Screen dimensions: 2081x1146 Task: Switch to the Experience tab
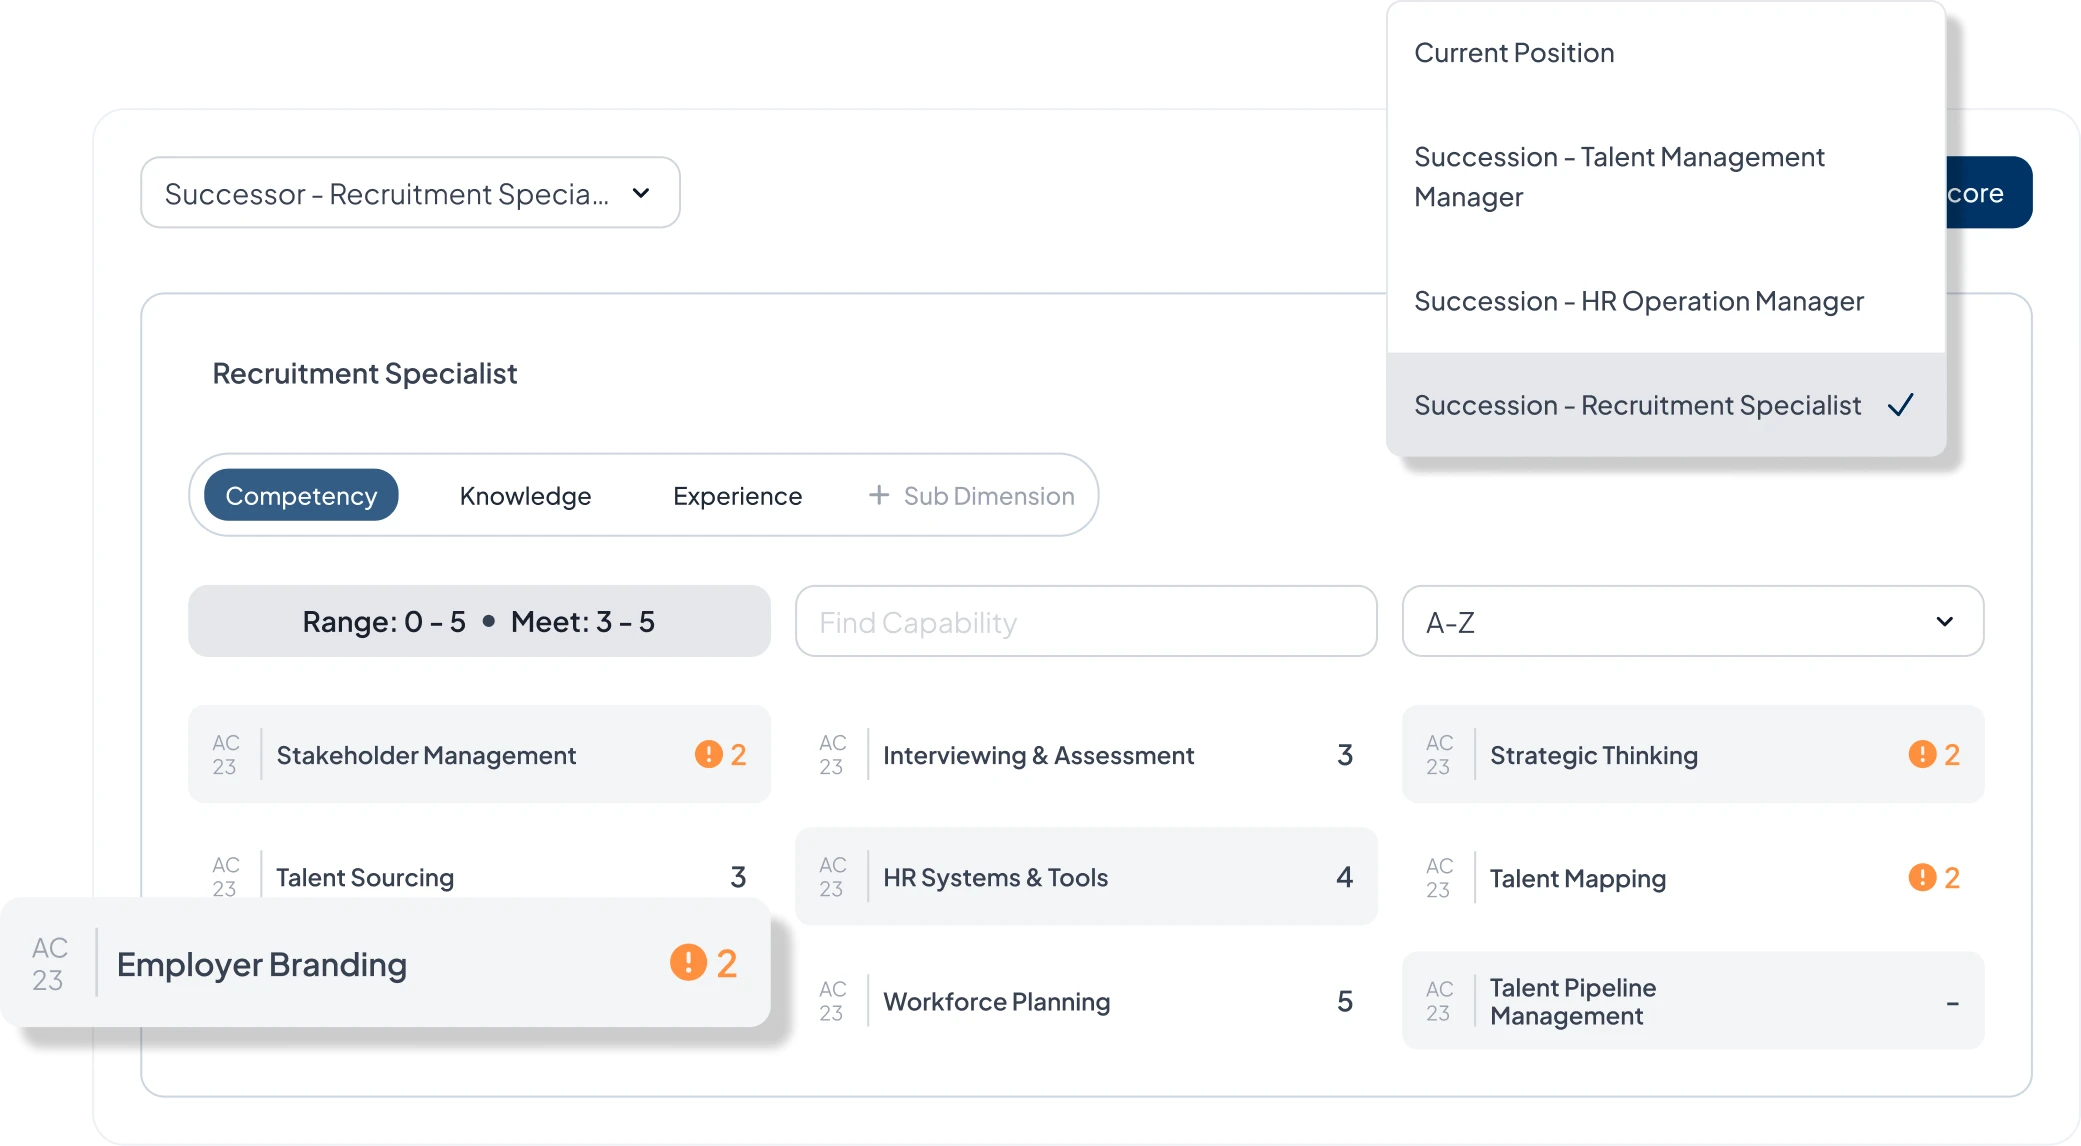(x=737, y=496)
